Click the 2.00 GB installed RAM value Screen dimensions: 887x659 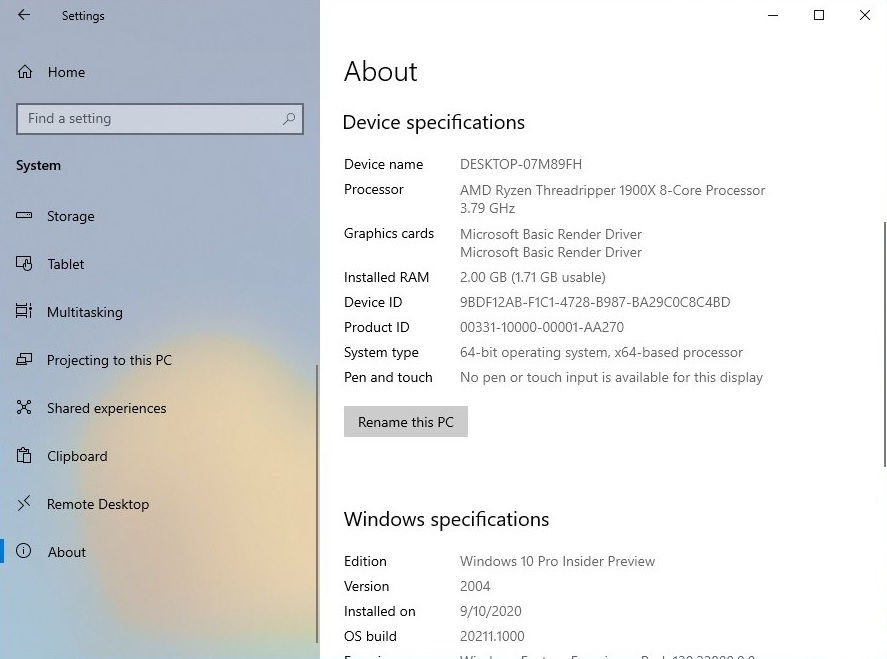coord(532,277)
